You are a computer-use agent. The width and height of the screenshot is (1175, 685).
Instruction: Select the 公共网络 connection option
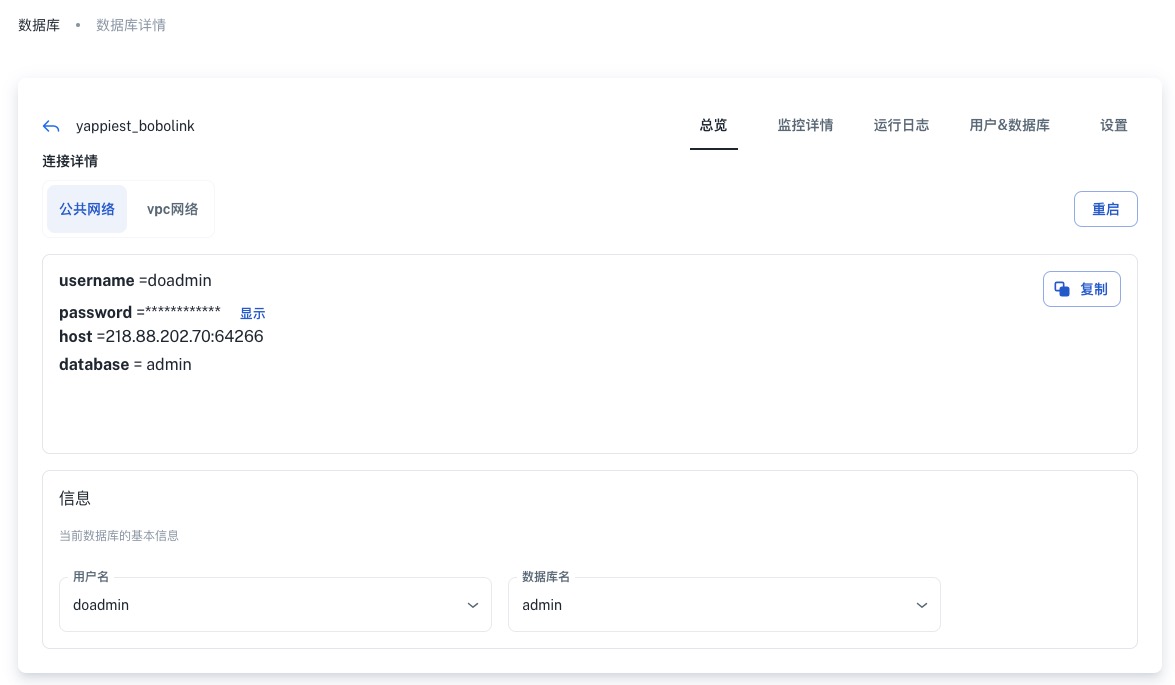click(87, 209)
